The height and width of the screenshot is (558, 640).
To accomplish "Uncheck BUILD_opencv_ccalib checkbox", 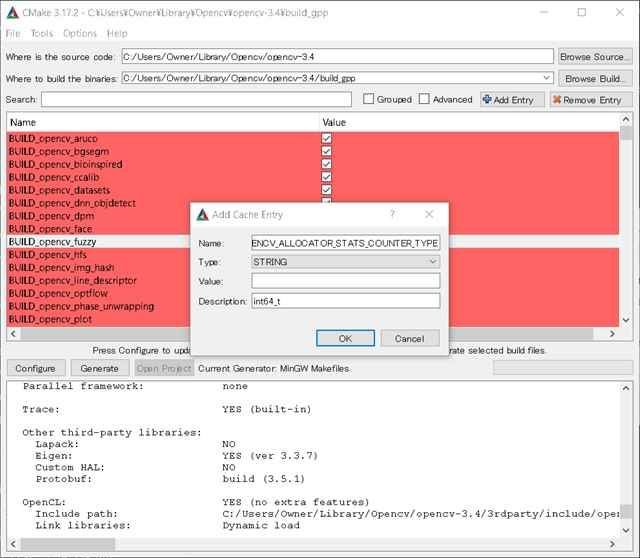I will point(327,177).
